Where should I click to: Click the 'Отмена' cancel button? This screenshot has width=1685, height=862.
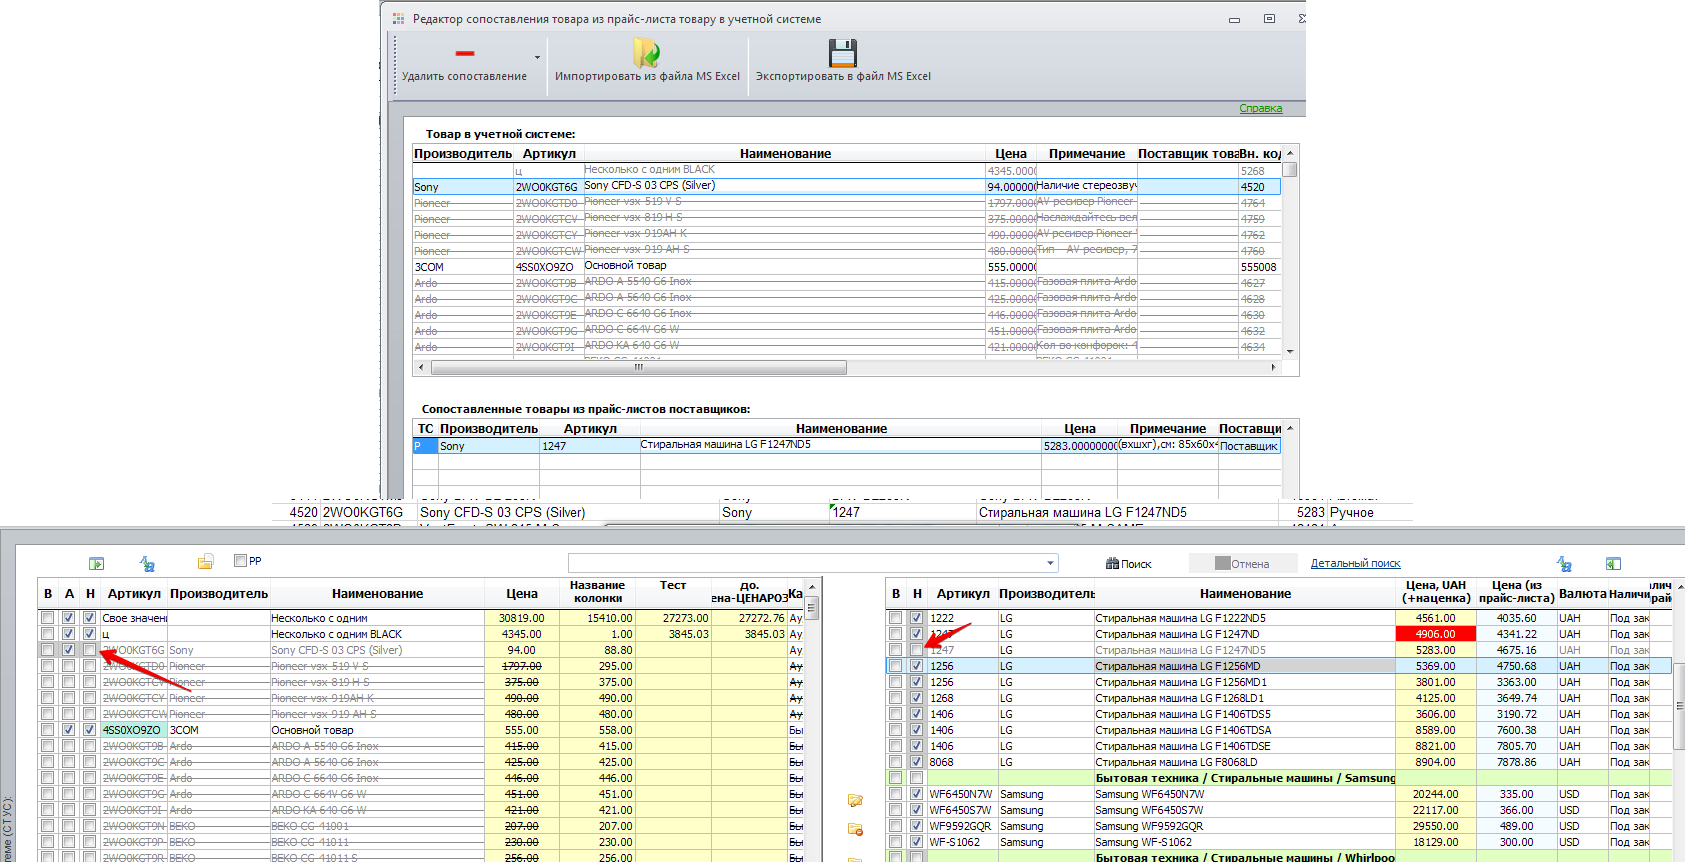pyautogui.click(x=1242, y=564)
